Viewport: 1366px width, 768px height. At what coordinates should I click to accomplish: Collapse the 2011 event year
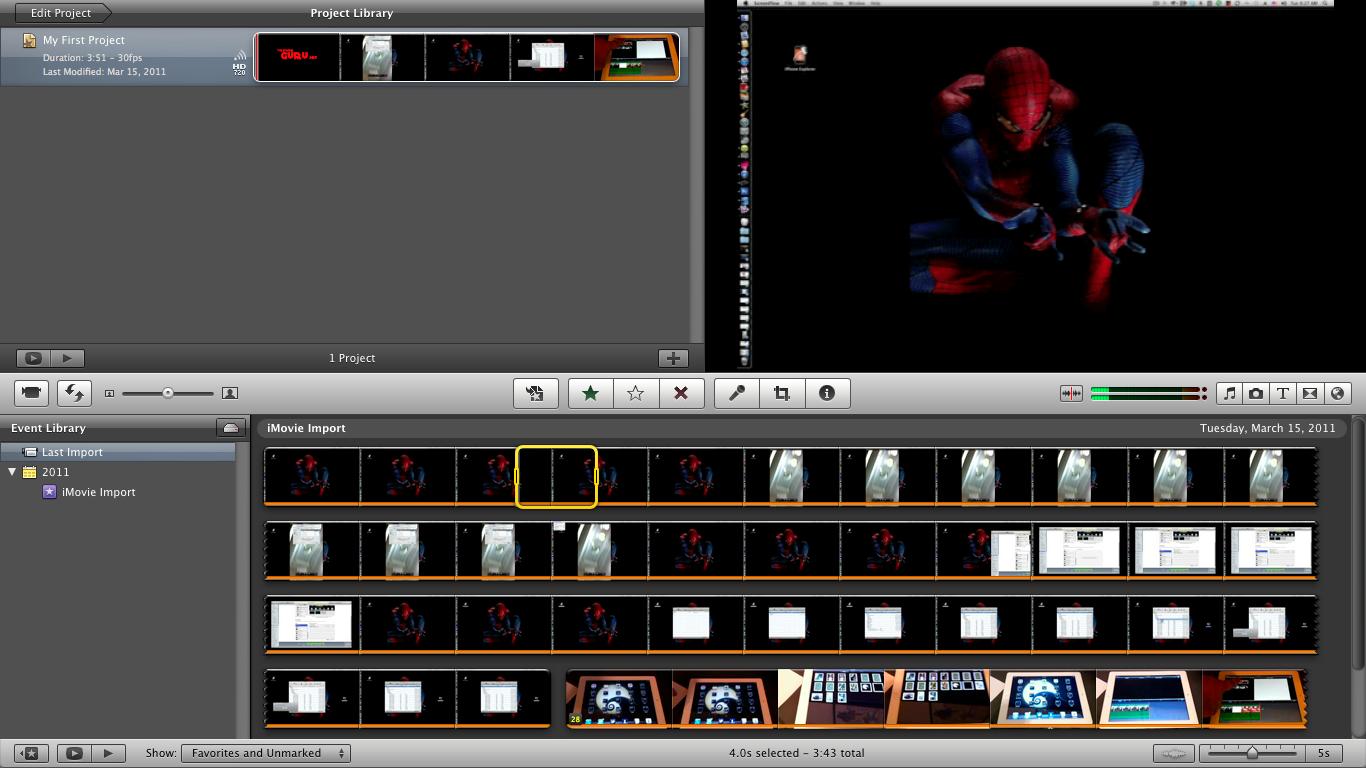13,472
